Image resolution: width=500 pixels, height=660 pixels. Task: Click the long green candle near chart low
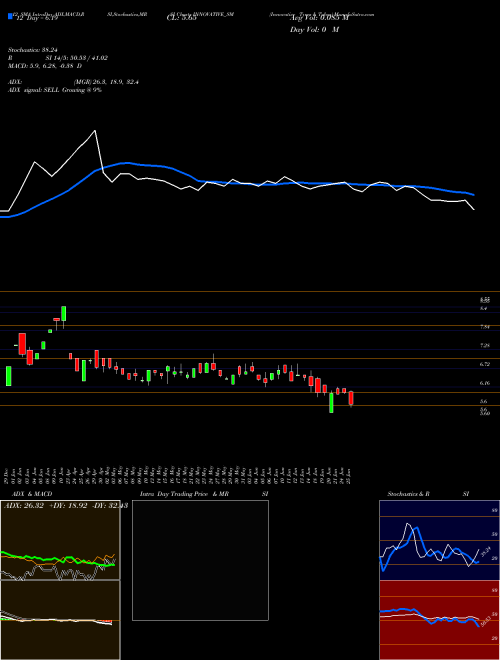click(x=331, y=402)
